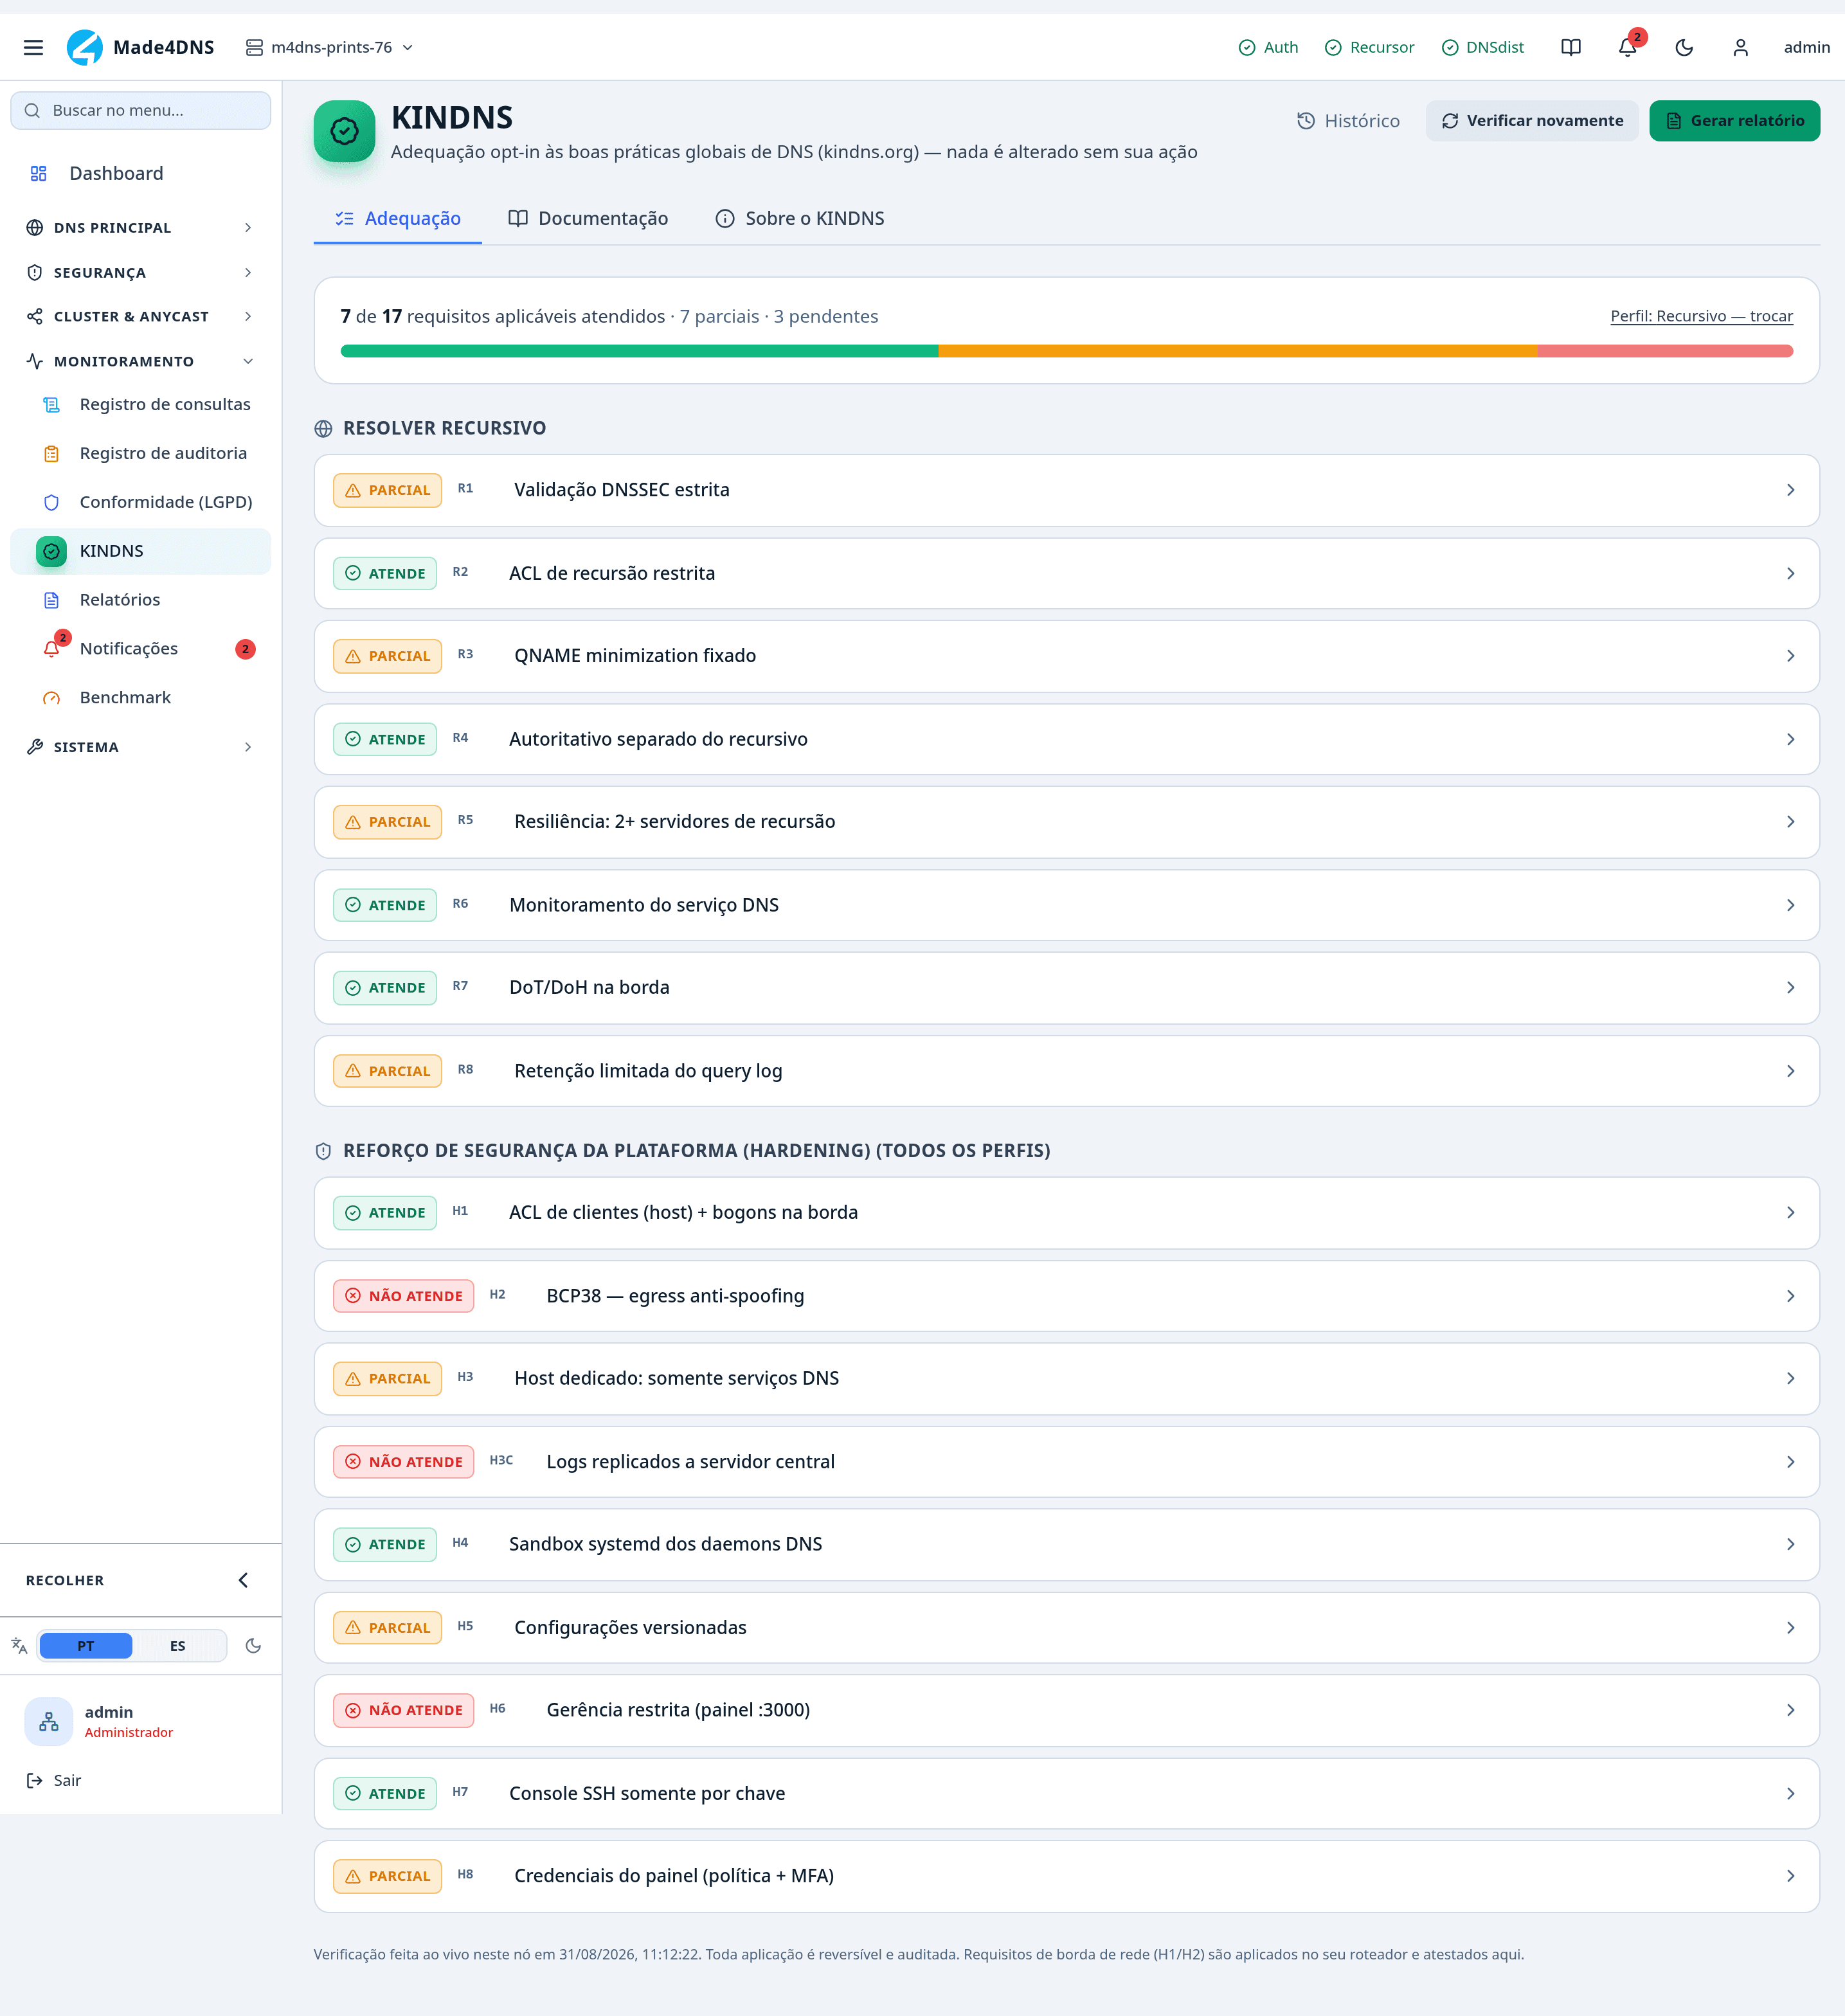Screen dimensions: 1845x2016
Task: Expand R1 Validação DNSSEC estrita row
Action: [1066, 490]
